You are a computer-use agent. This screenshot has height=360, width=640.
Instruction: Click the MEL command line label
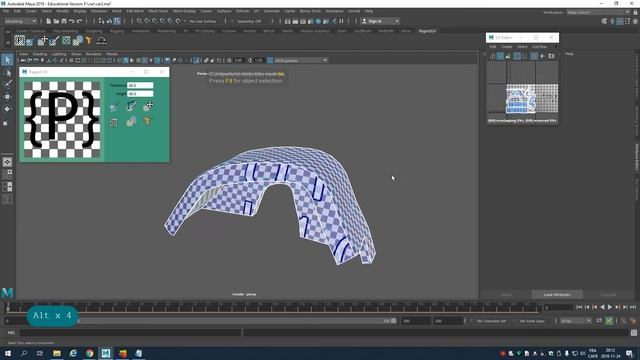(x=11, y=333)
